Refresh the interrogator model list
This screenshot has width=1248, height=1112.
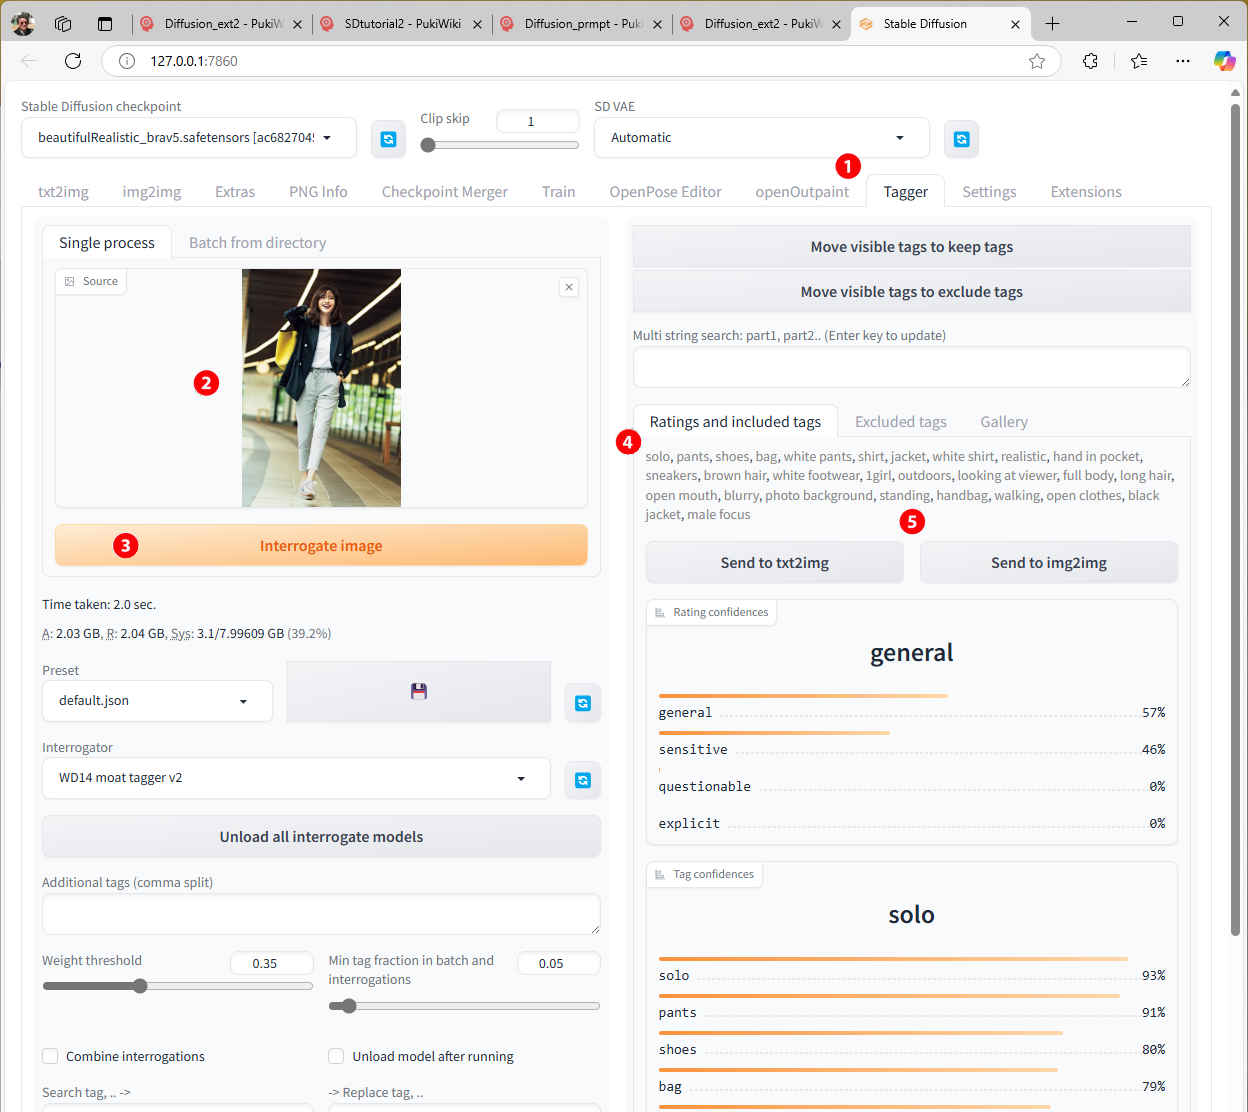[x=582, y=780]
